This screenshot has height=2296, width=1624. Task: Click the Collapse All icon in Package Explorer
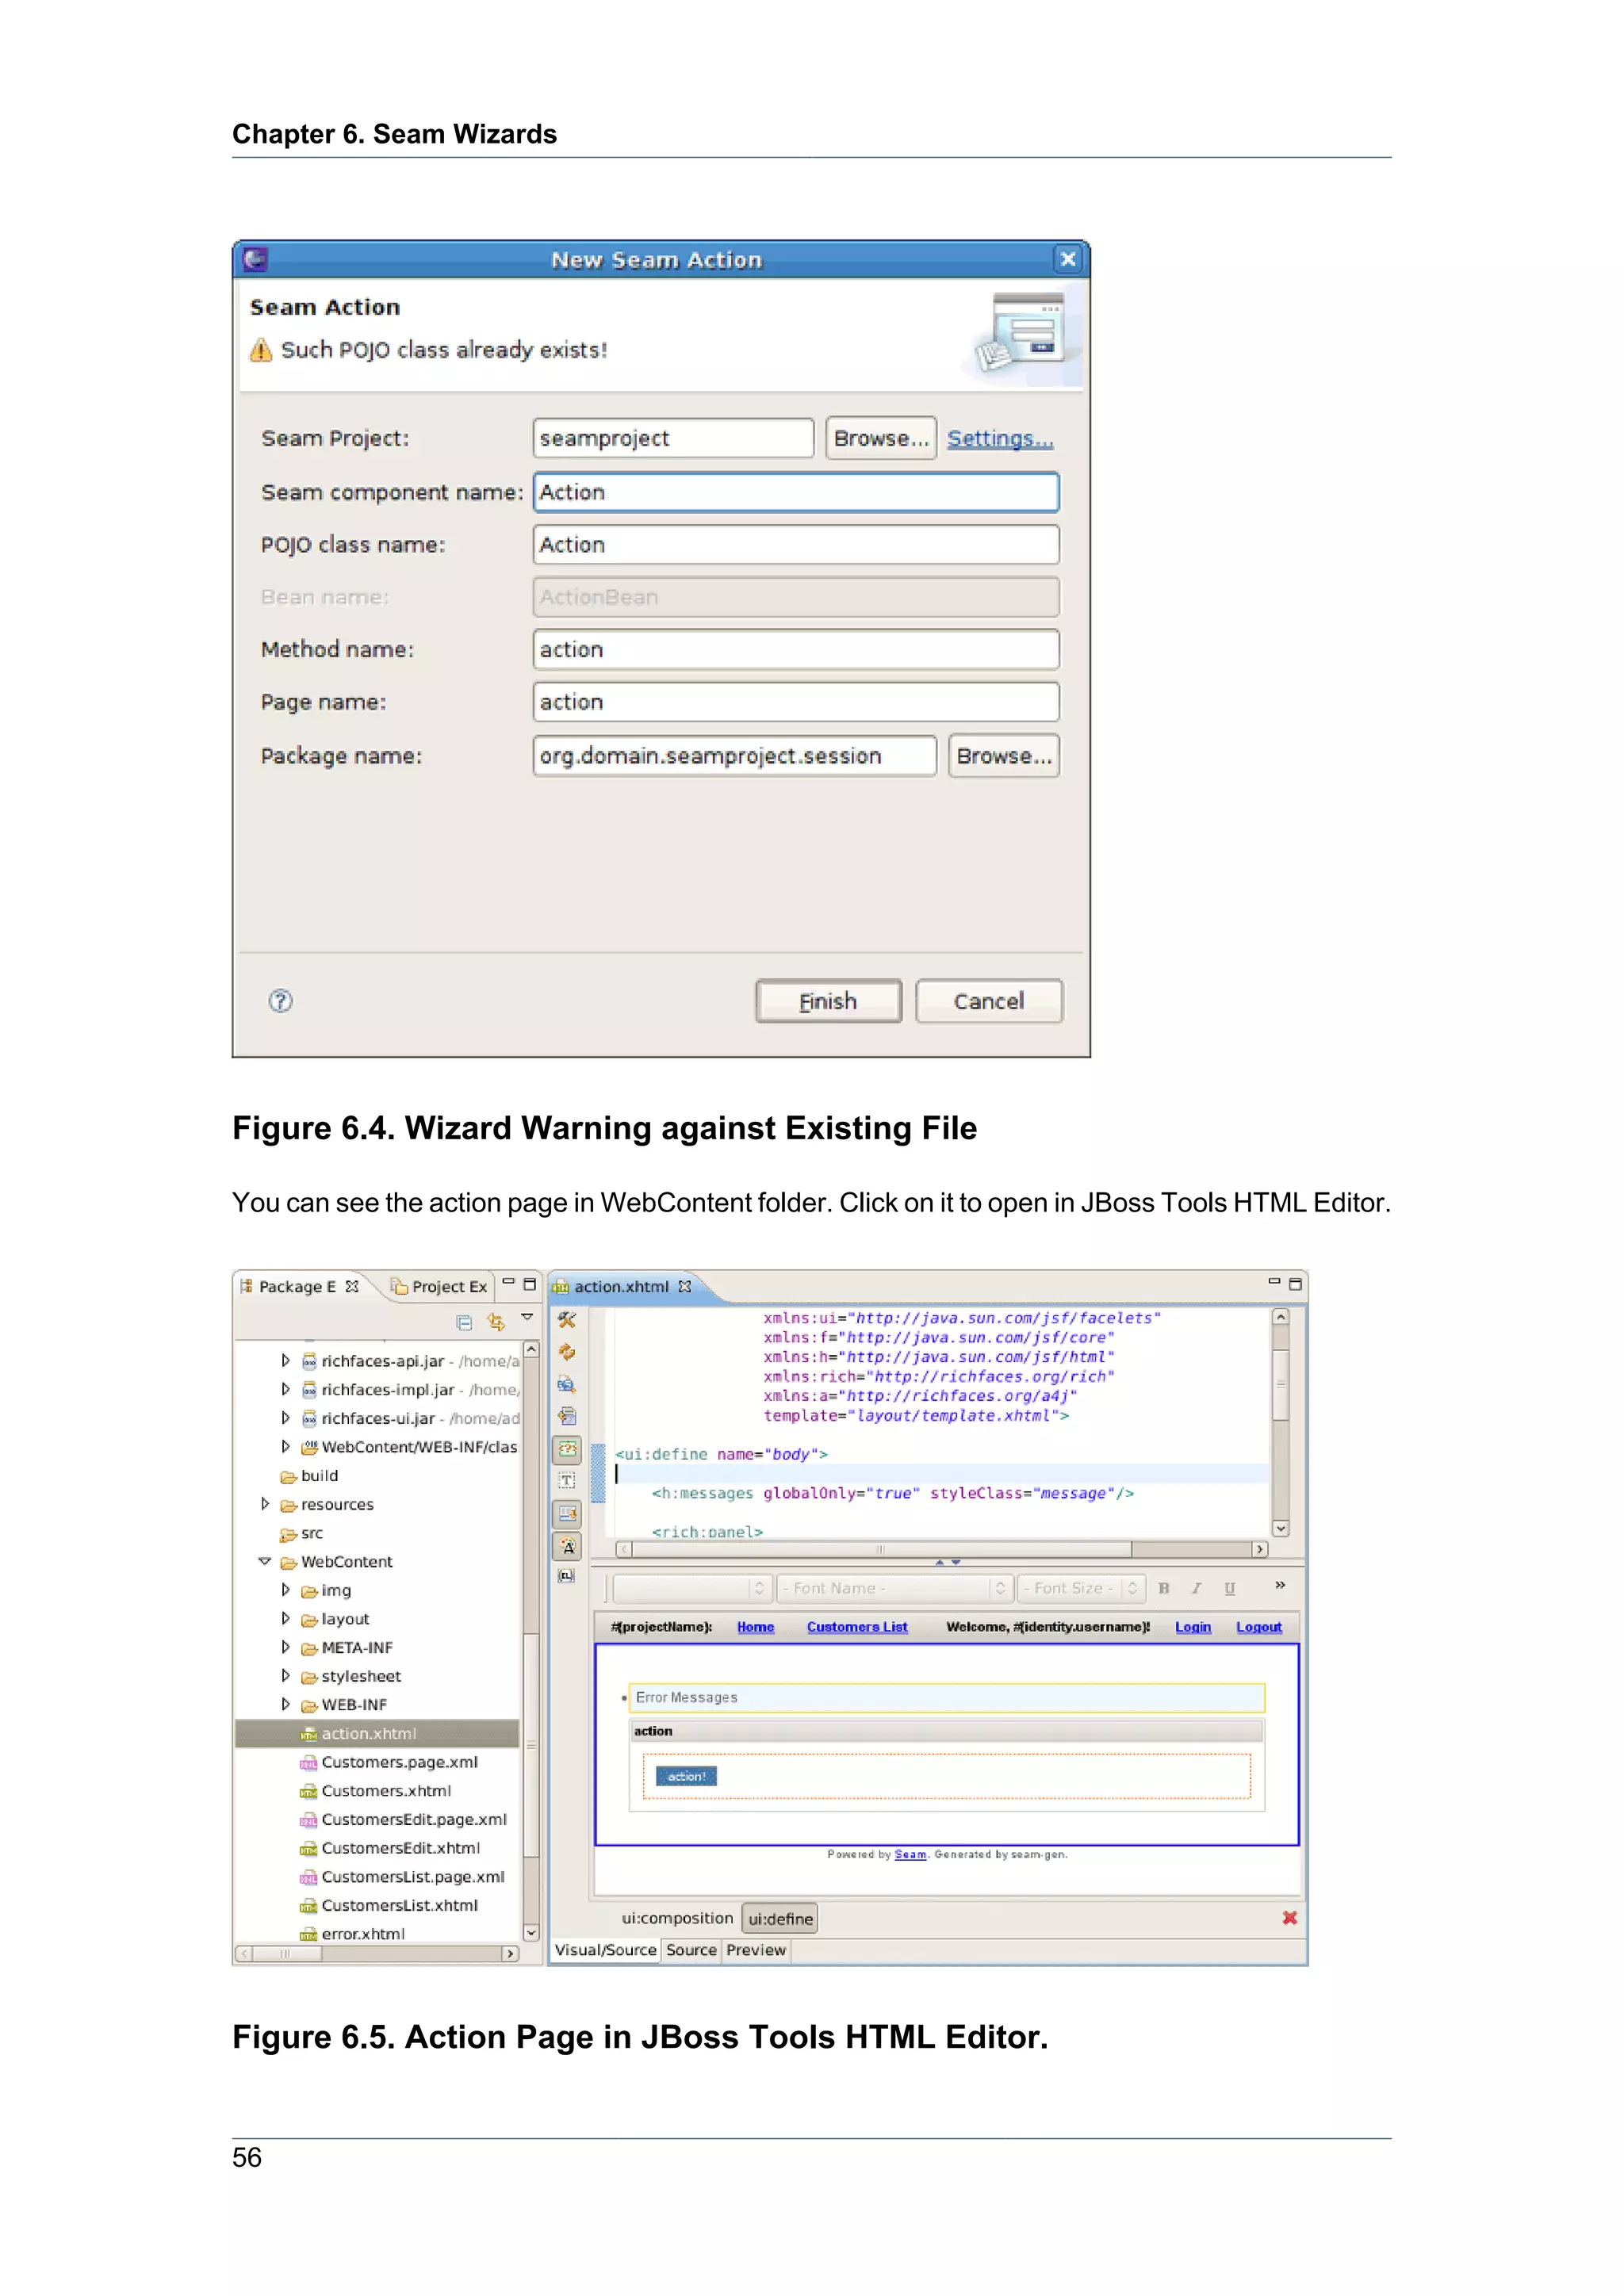pos(464,1322)
